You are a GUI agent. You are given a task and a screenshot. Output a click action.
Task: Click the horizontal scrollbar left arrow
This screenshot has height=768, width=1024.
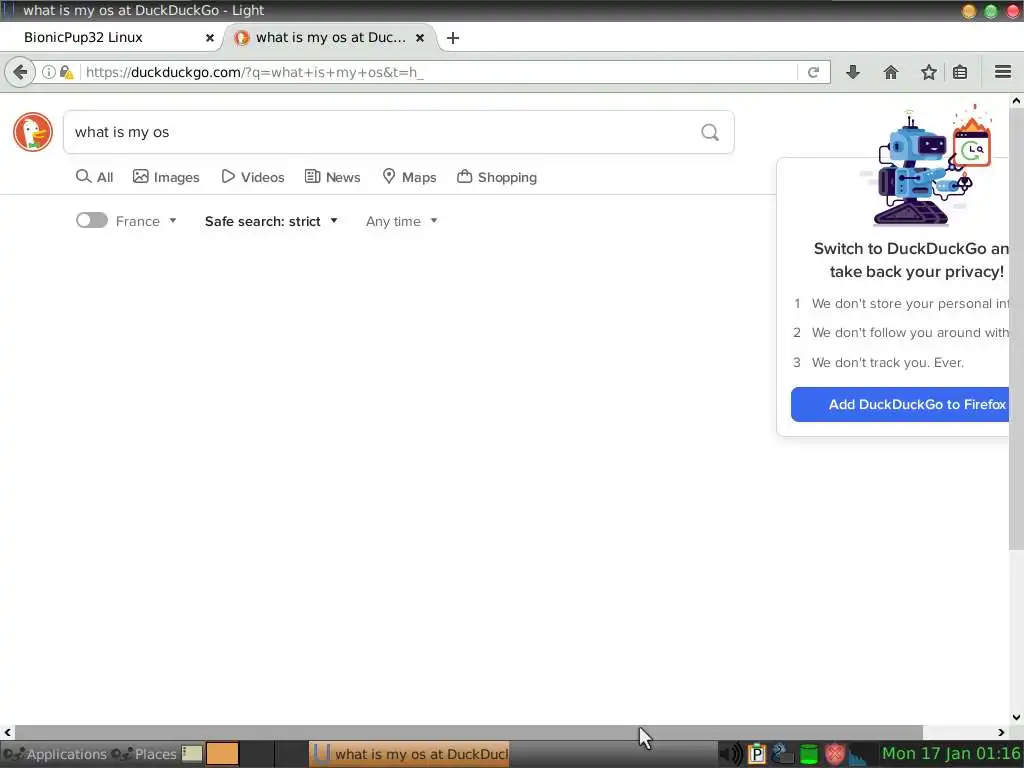[x=7, y=733]
